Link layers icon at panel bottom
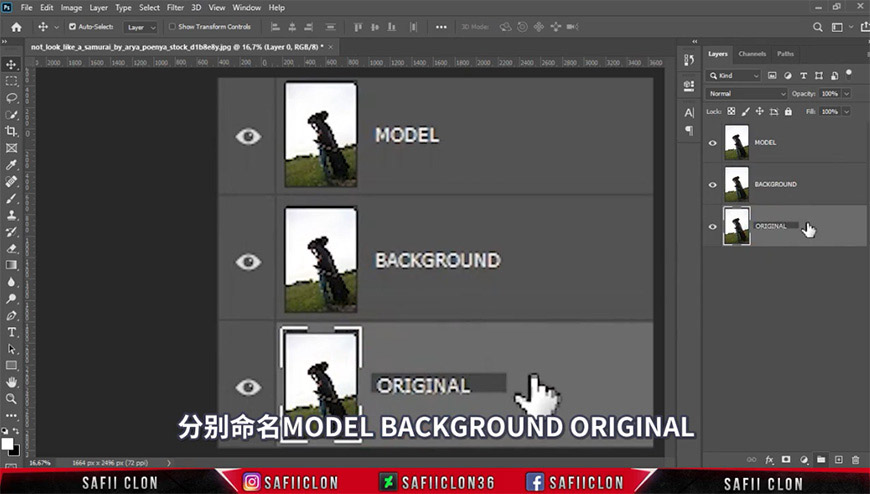 pos(751,460)
